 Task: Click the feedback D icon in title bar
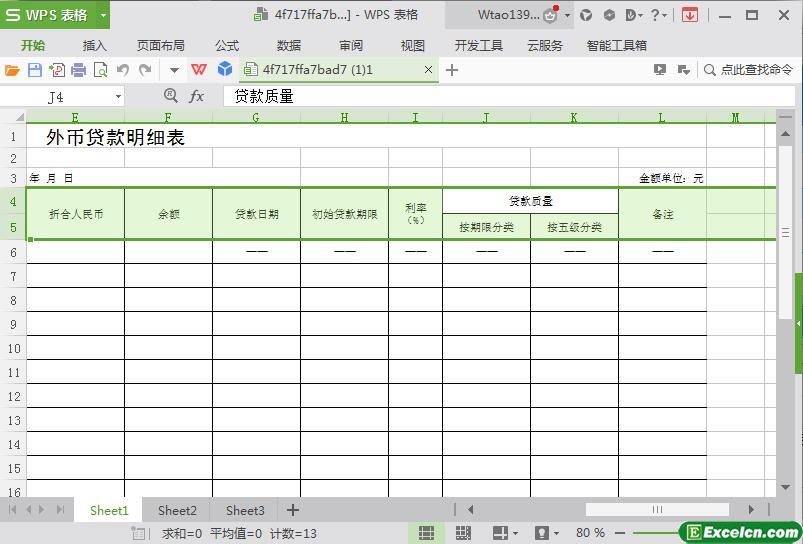tap(633, 15)
